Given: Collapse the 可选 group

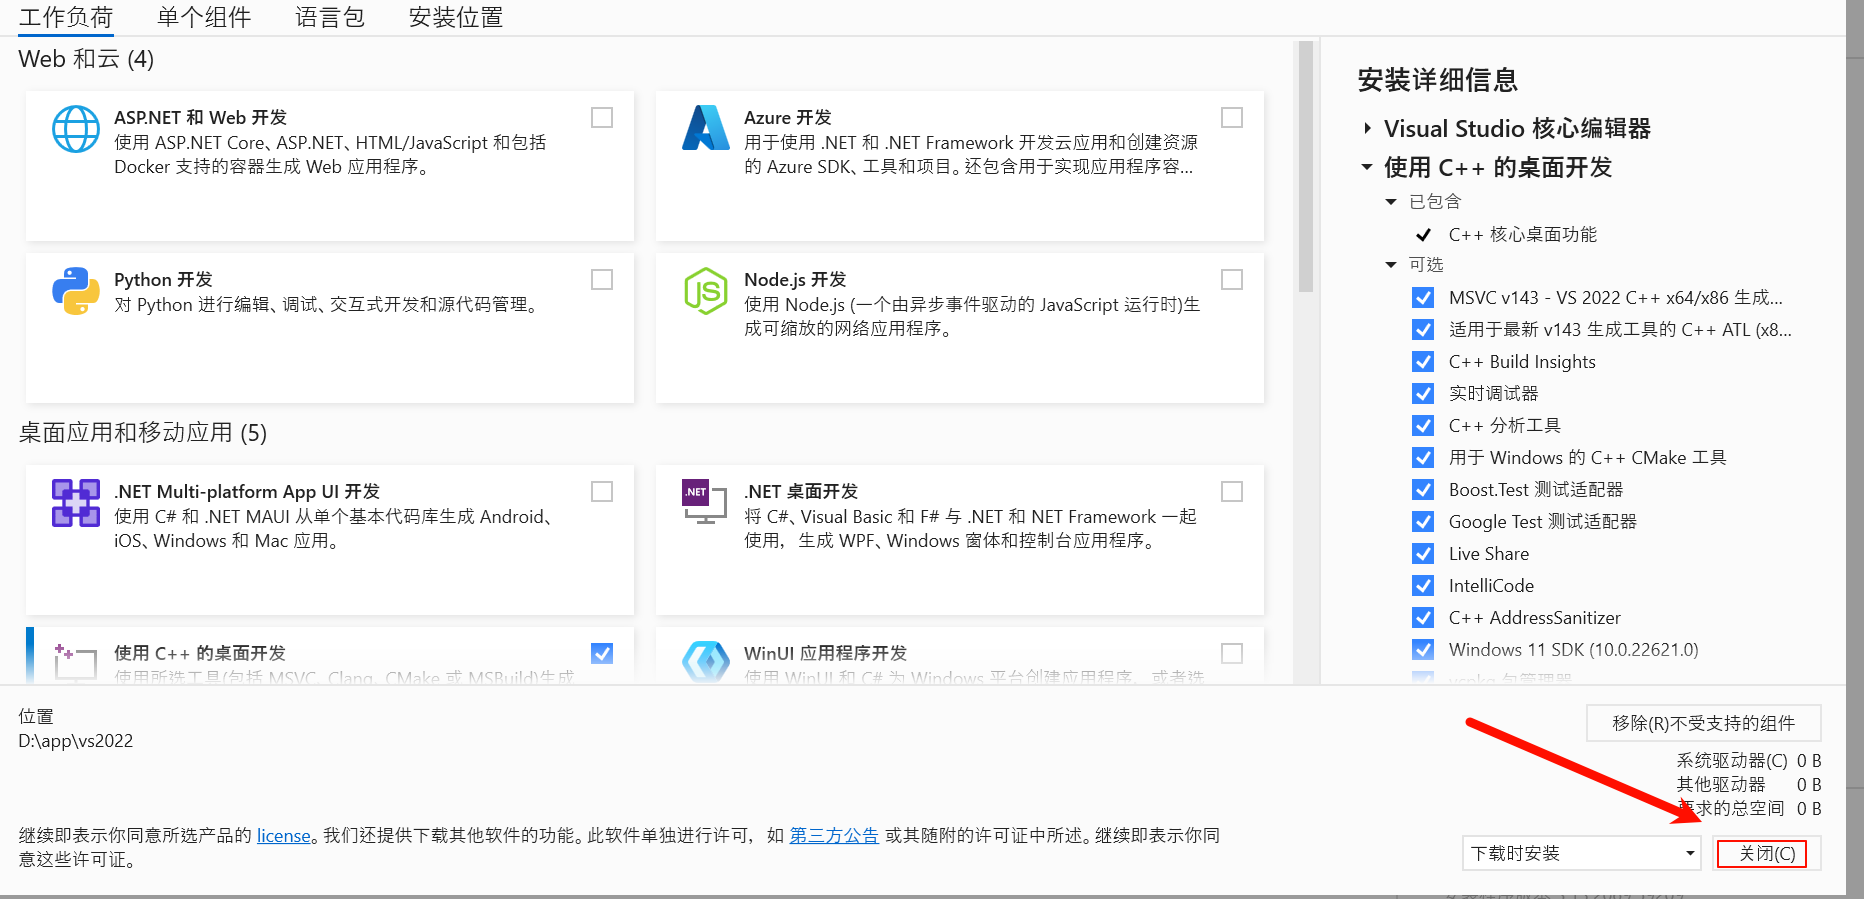Looking at the screenshot, I should pos(1390,265).
